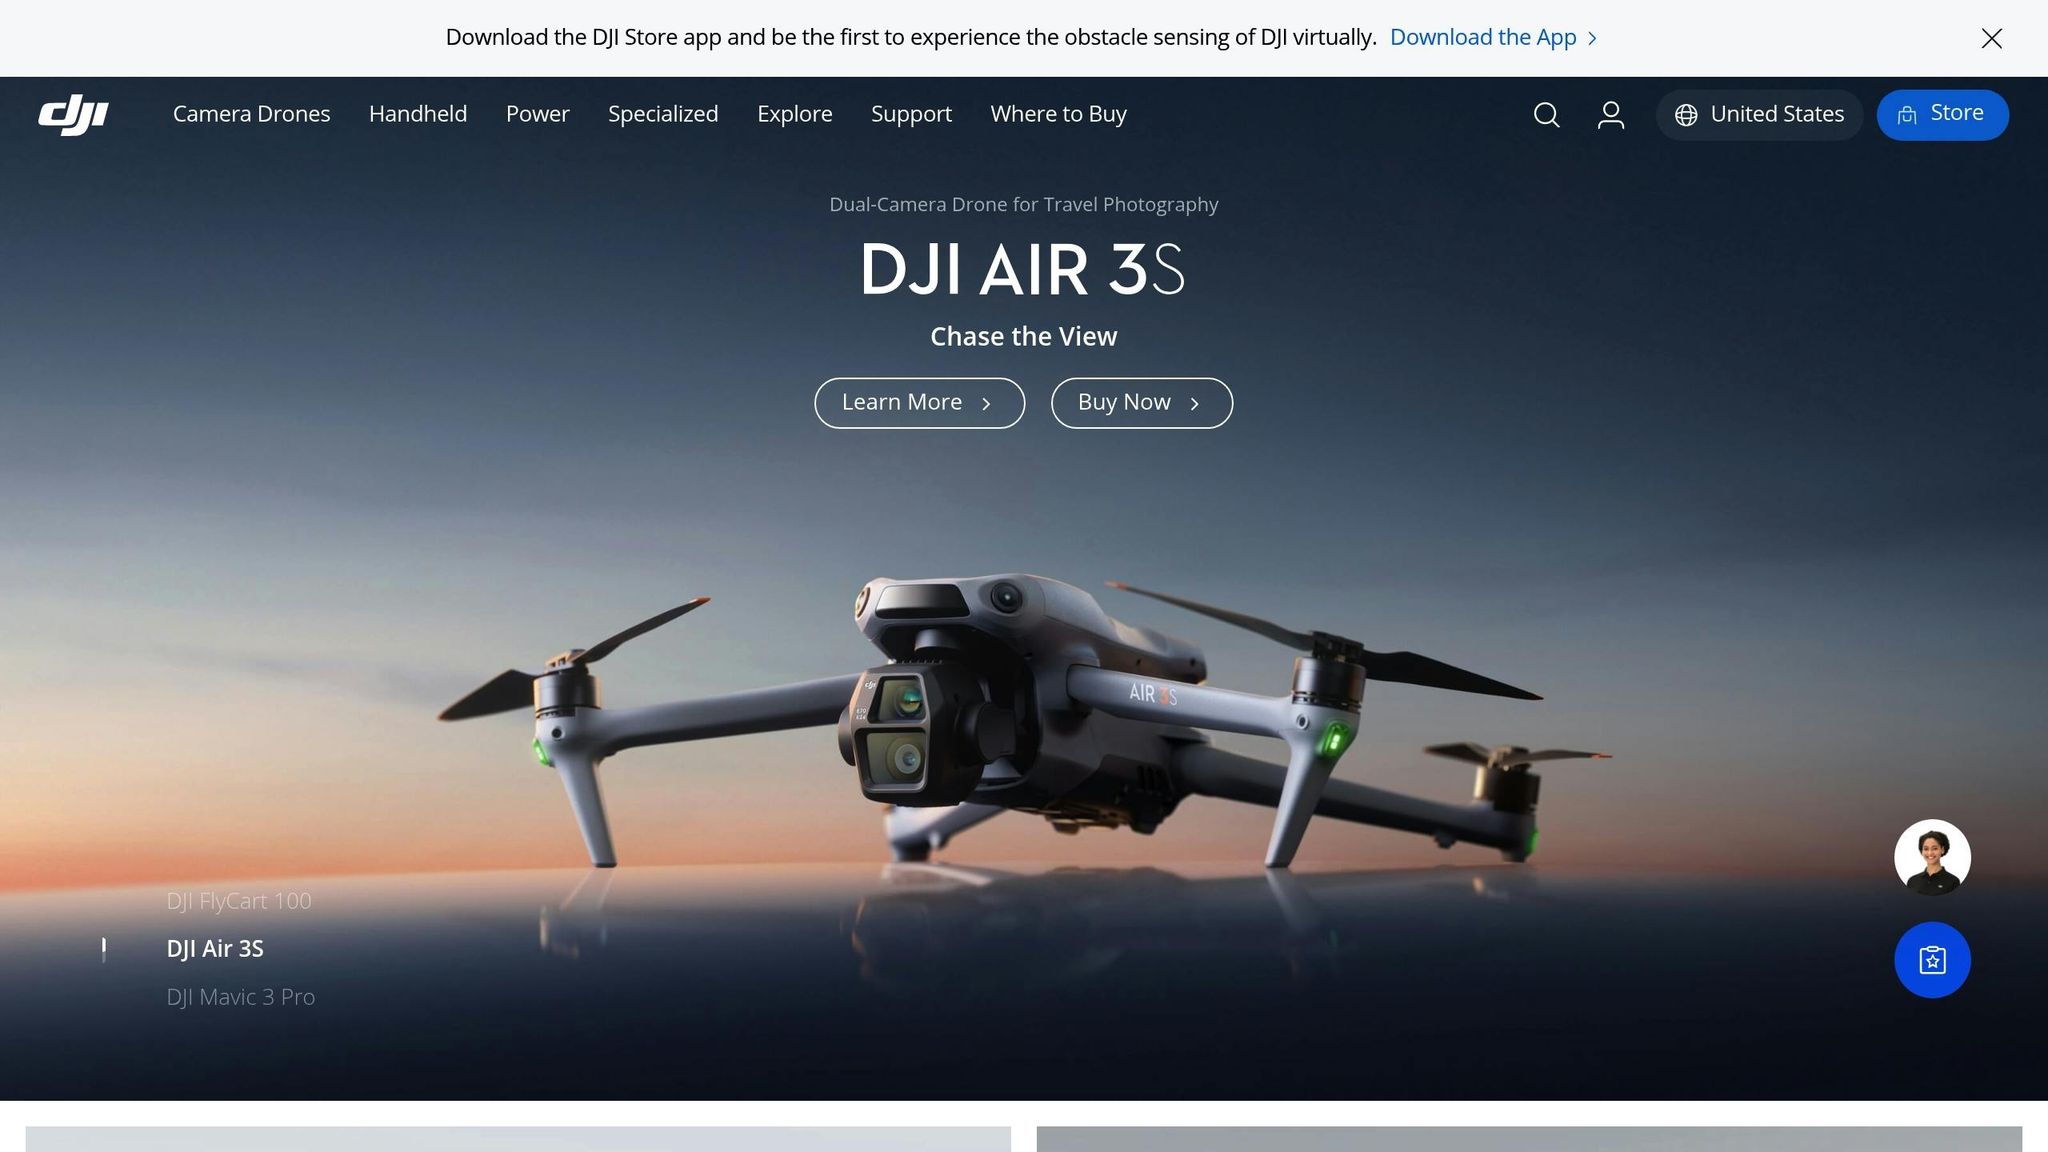Open the chat support avatar
The height and width of the screenshot is (1152, 2048).
tap(1931, 857)
